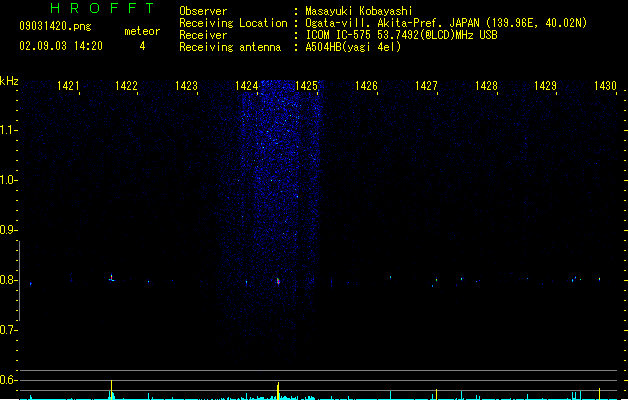Viewport: 629px width, 400px height.
Task: Click the timestamp 02.09.03 14:20
Action: pyautogui.click(x=61, y=46)
